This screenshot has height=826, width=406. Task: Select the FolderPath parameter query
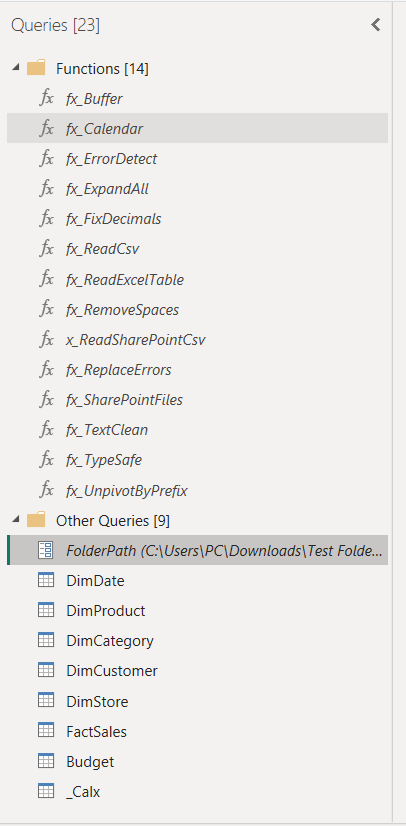tap(197, 550)
